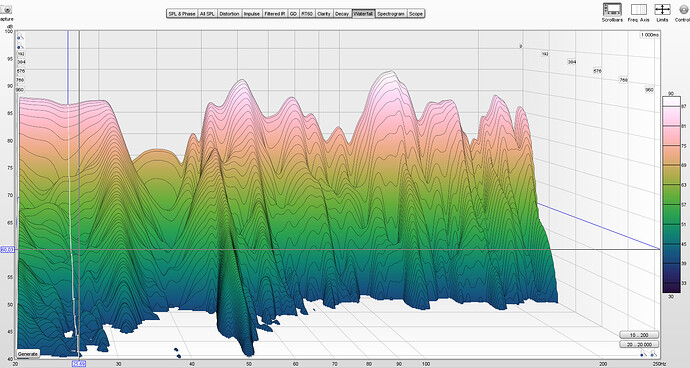Switch to the Spectrogram tab
The width and height of the screenshot is (690, 368).
click(x=391, y=14)
